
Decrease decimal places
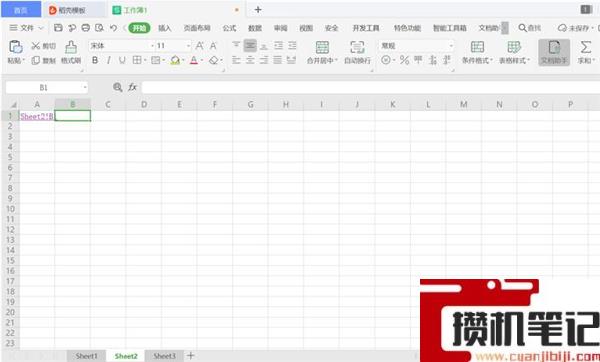click(x=447, y=60)
